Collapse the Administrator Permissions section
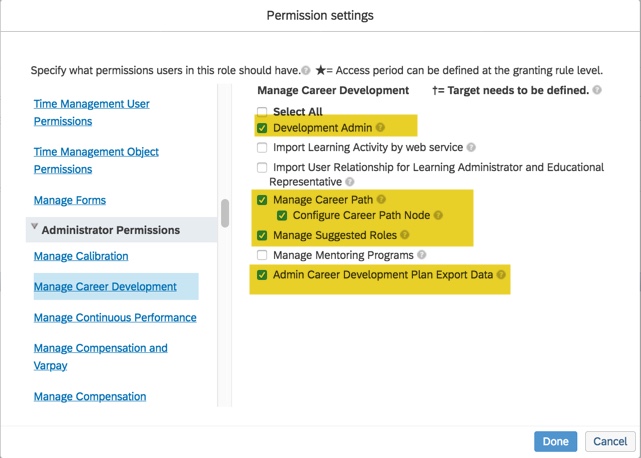641x458 pixels. (35, 228)
